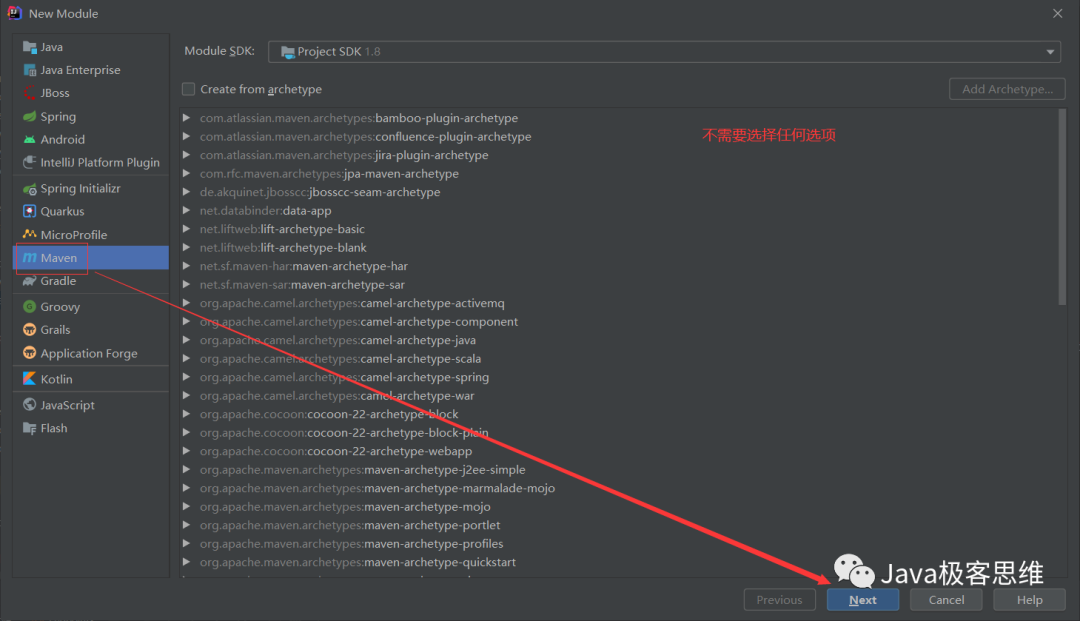This screenshot has height=621, width=1080.
Task: Expand the lift-archetype-blank node
Action: click(x=187, y=248)
